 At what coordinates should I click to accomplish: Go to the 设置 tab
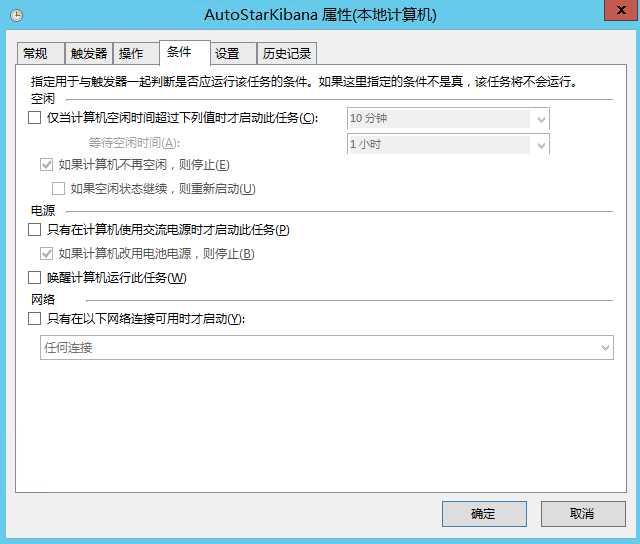pos(227,54)
